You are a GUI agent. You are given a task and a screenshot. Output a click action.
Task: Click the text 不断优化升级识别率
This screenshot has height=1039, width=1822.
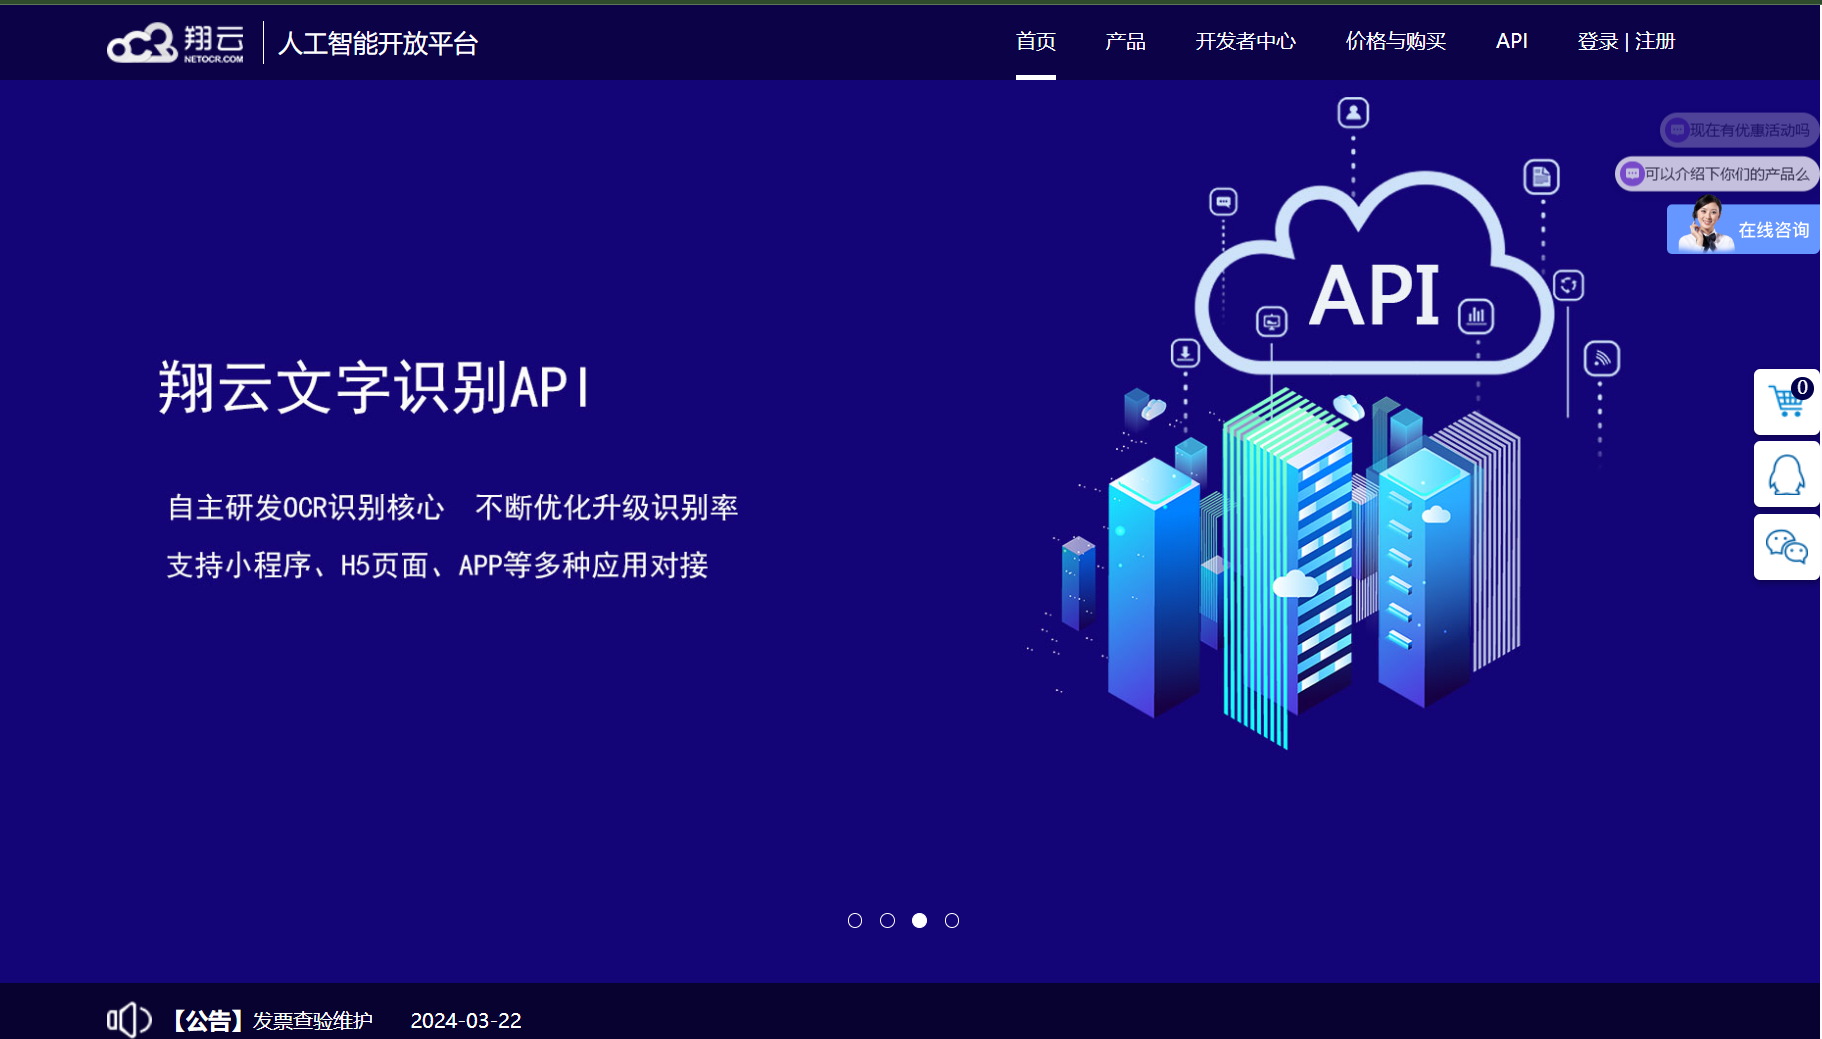point(607,507)
